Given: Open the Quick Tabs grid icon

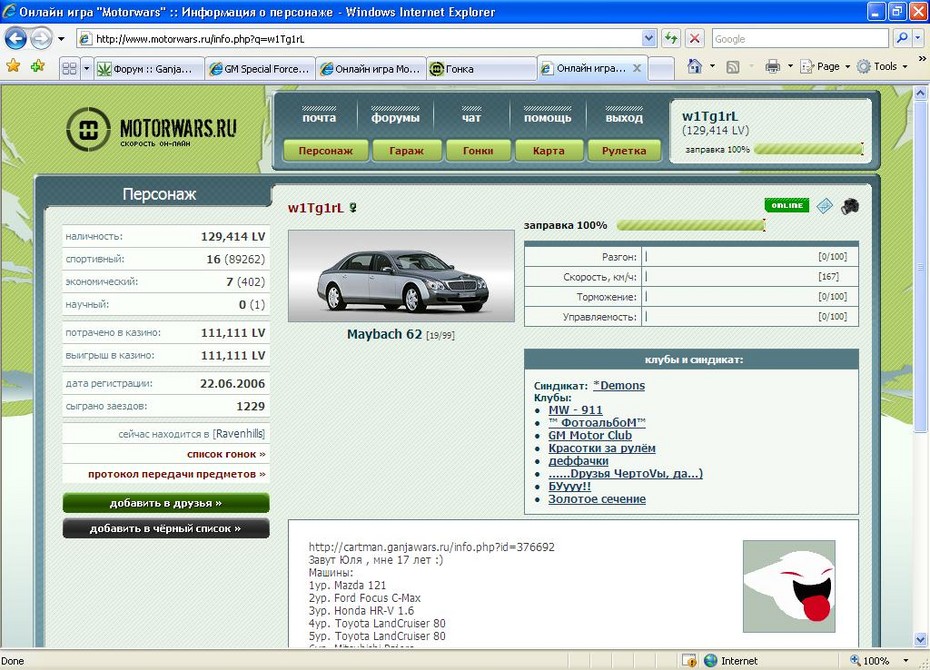Looking at the screenshot, I should pyautogui.click(x=69, y=69).
